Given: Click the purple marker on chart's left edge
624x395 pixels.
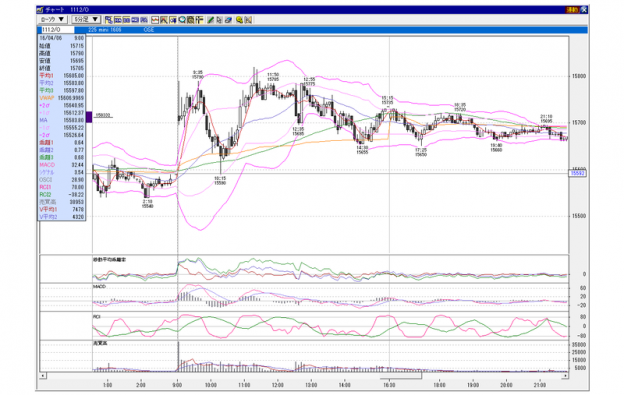Looking at the screenshot, I should [89, 117].
